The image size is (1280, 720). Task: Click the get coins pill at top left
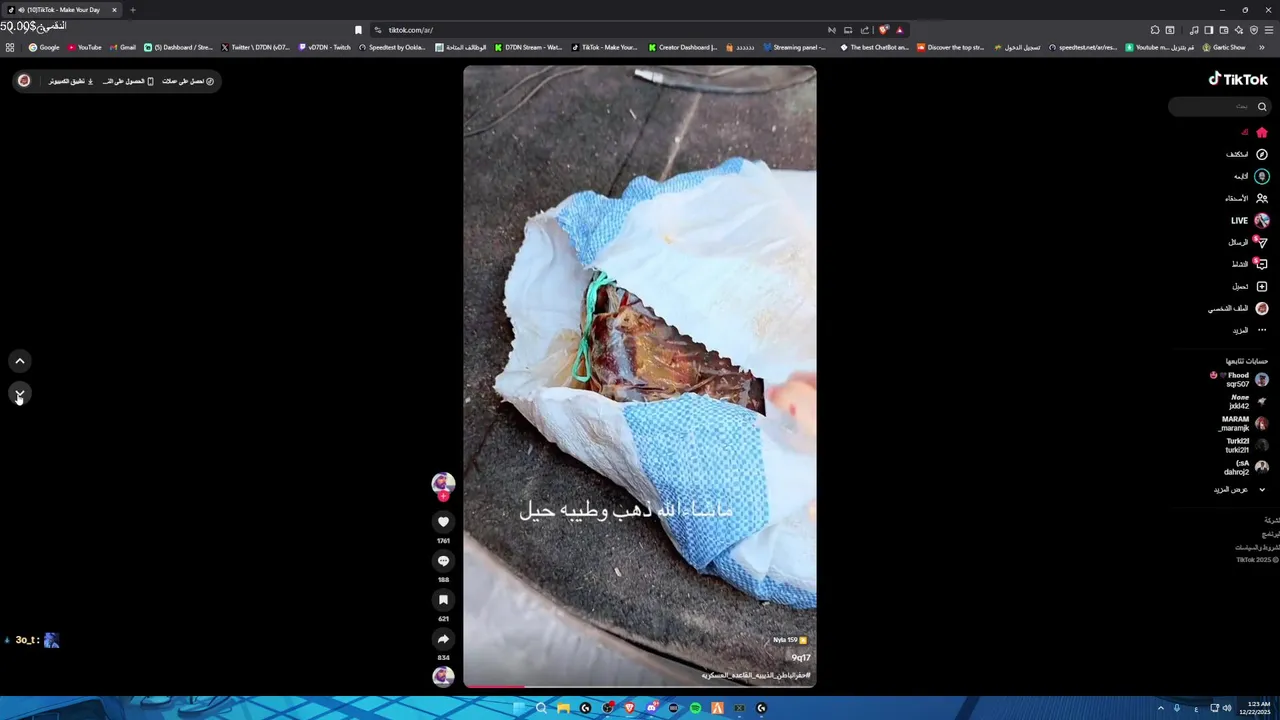coord(188,81)
